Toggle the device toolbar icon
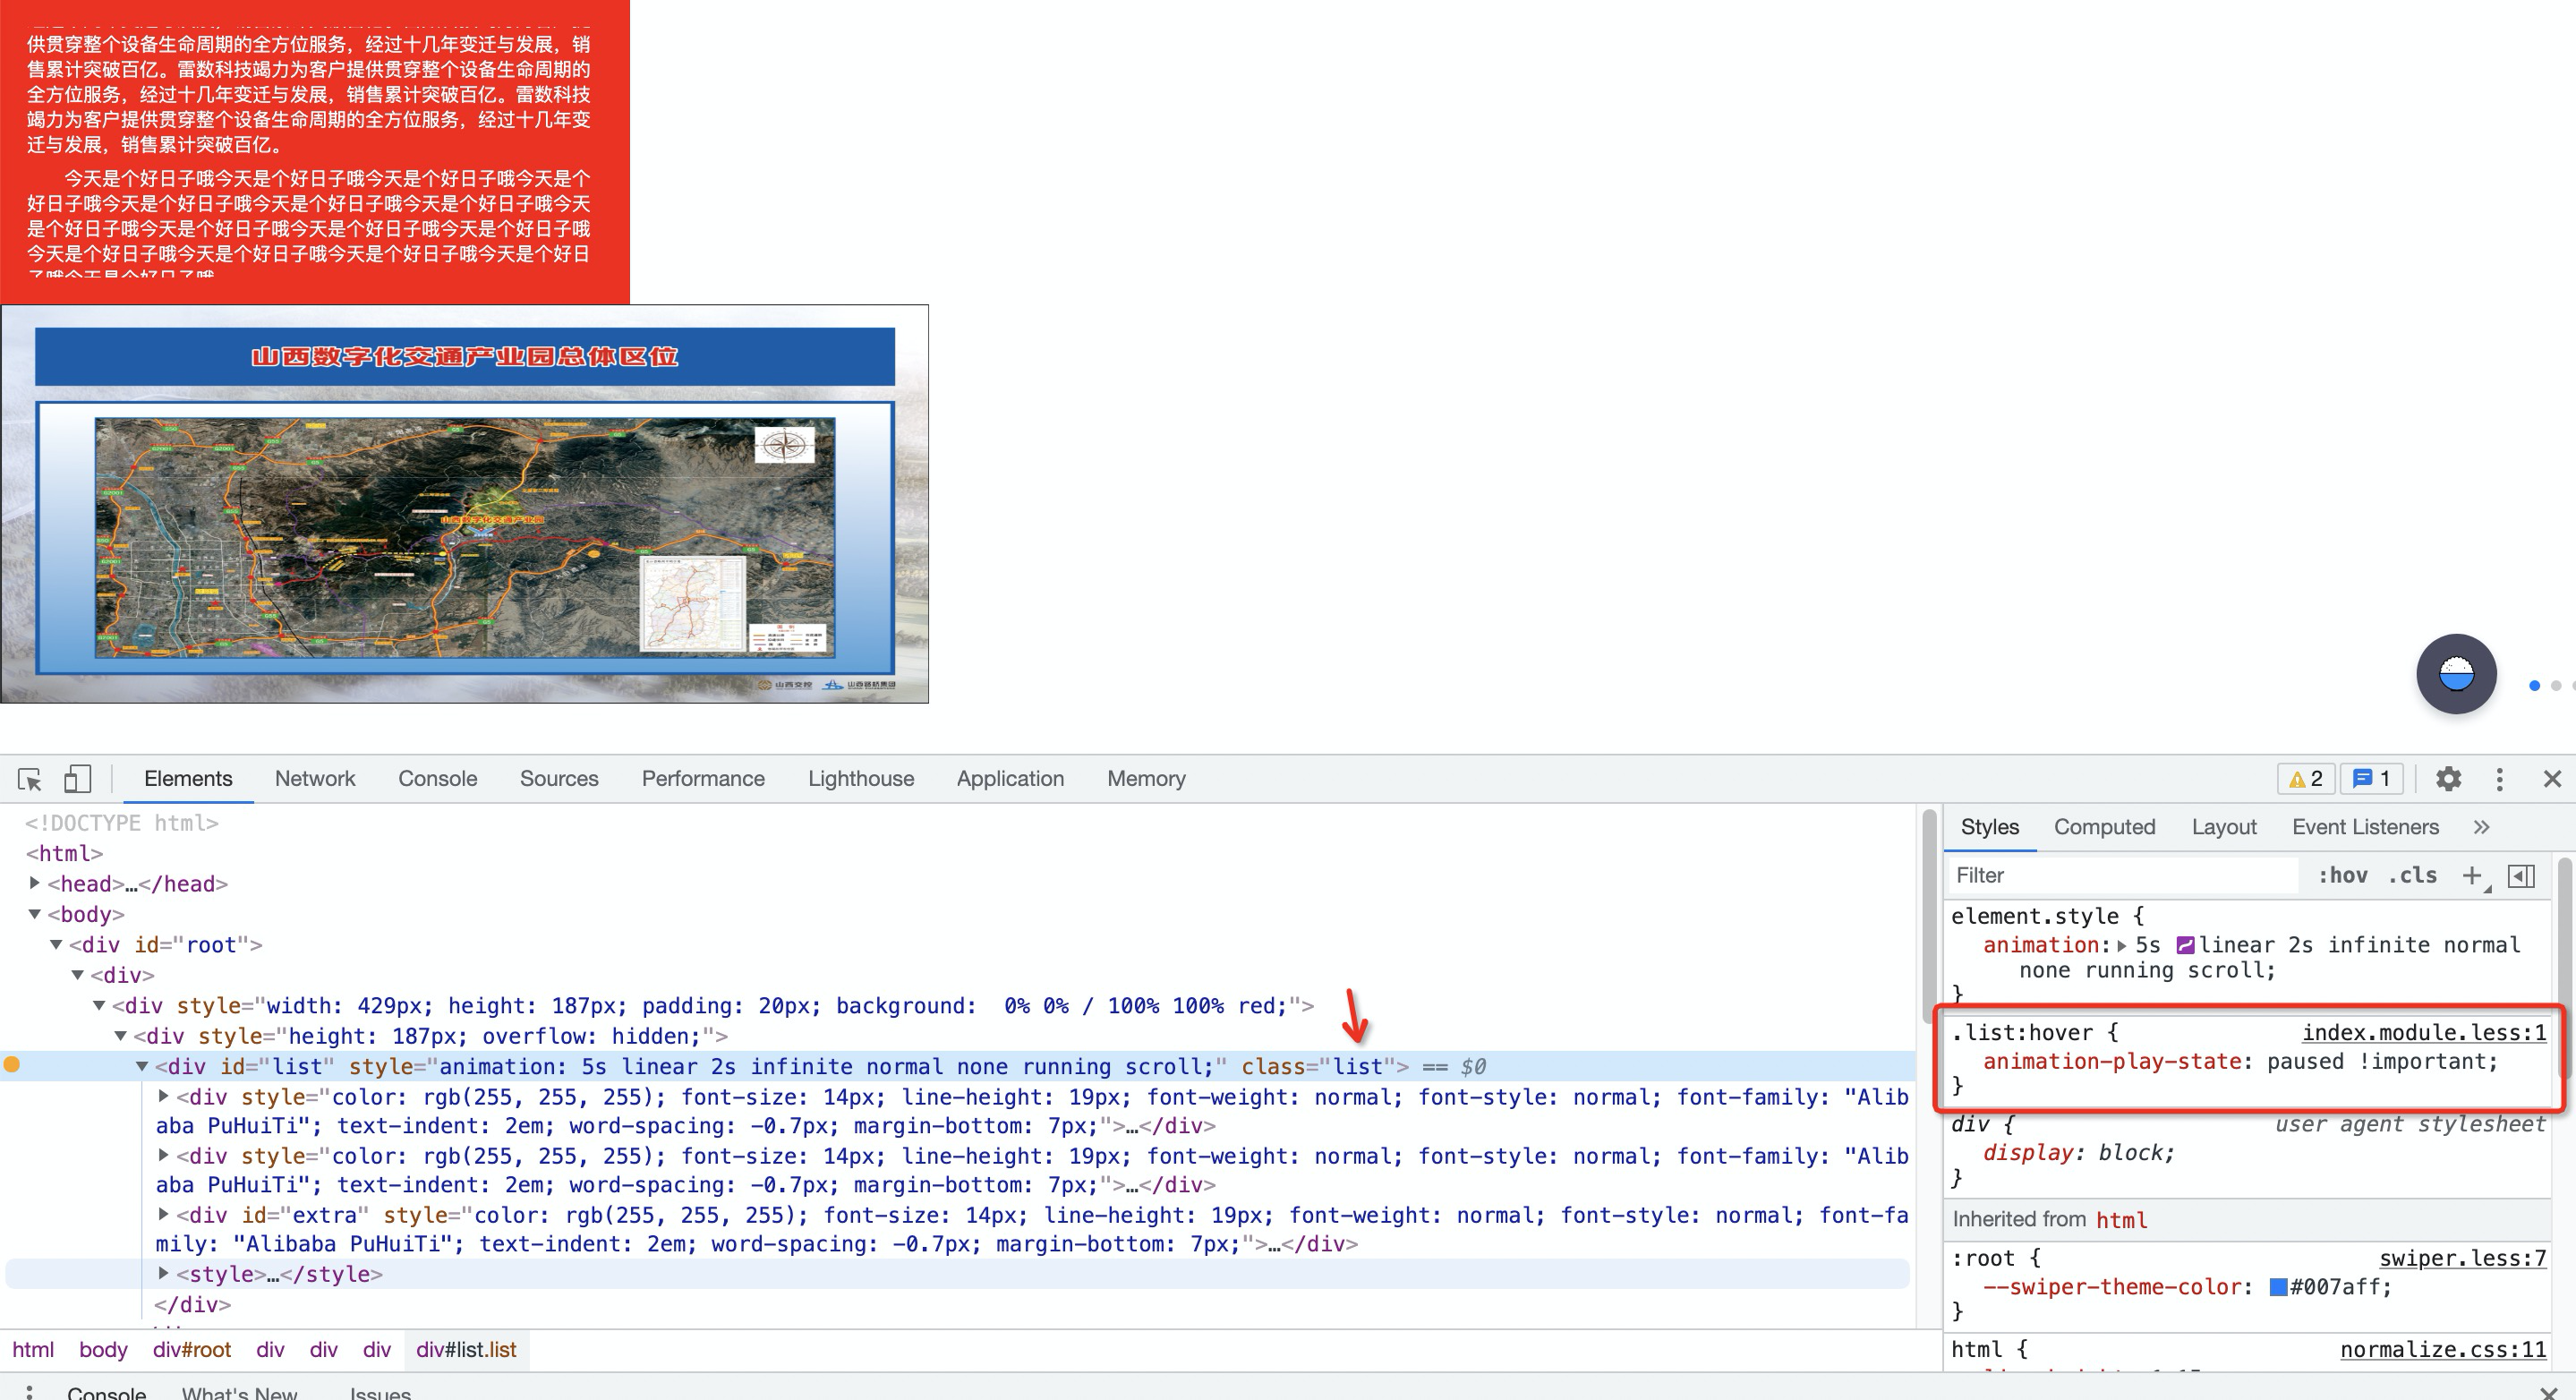 click(77, 779)
